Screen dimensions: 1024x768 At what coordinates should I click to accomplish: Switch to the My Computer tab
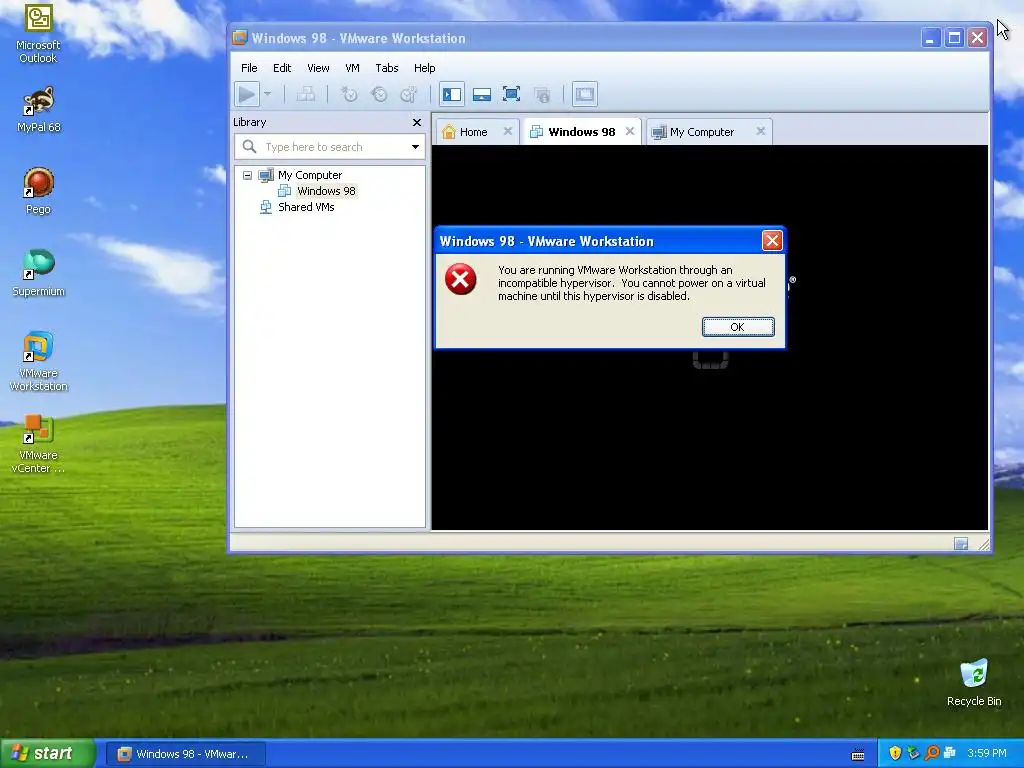point(701,132)
